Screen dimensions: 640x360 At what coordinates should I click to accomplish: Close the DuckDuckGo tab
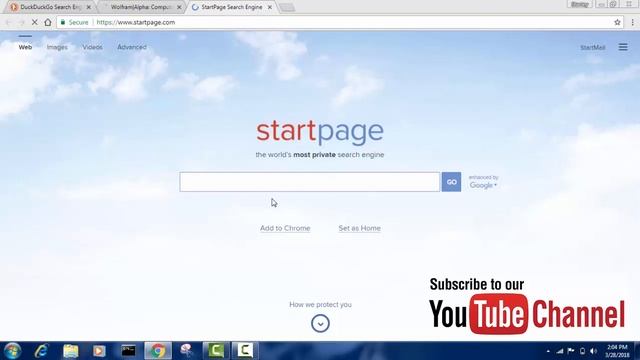[89, 7]
